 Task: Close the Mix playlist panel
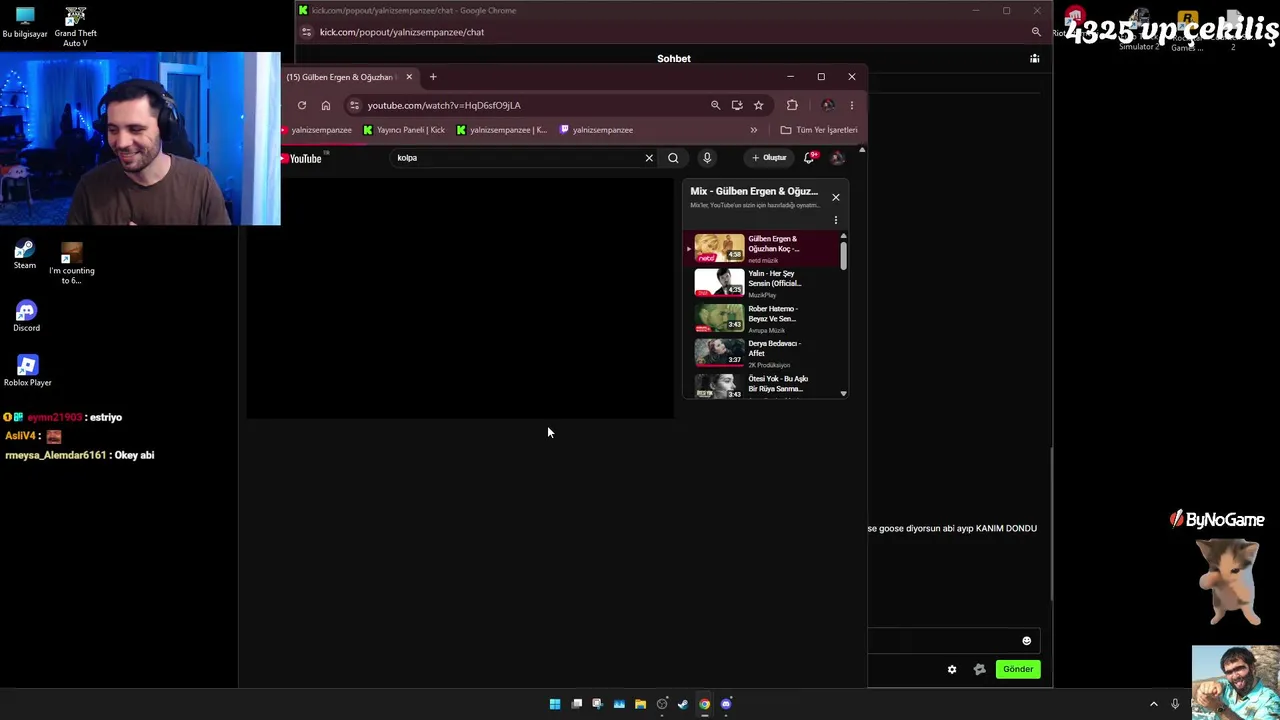[x=836, y=197]
